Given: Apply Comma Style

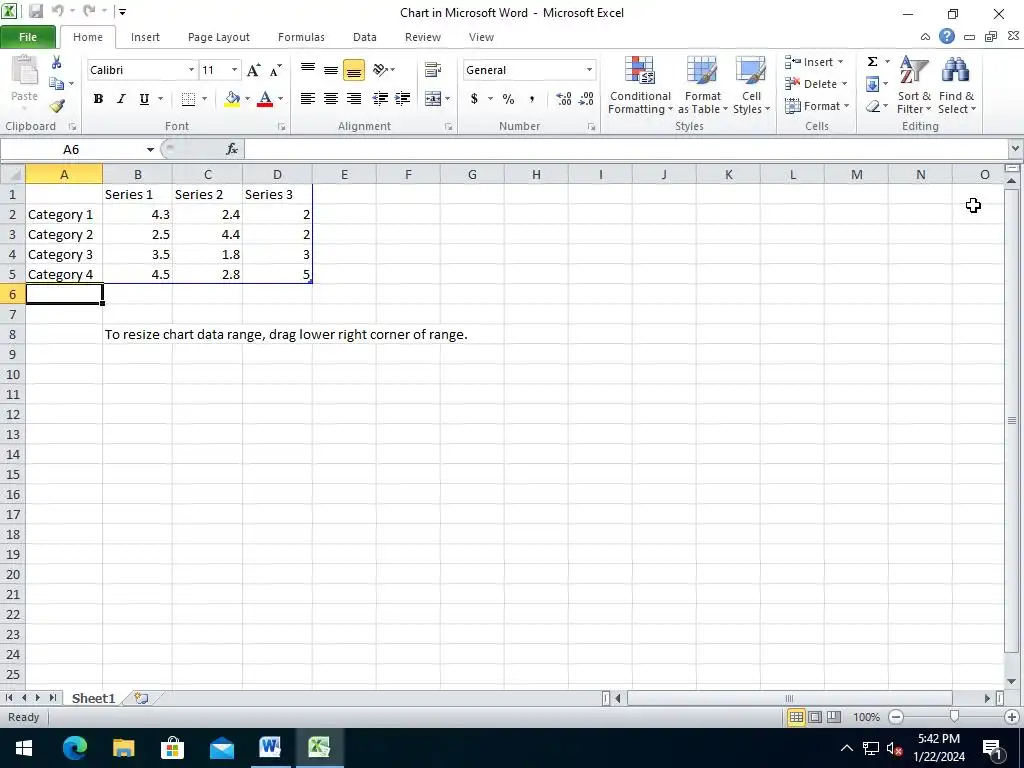Looking at the screenshot, I should tap(532, 99).
